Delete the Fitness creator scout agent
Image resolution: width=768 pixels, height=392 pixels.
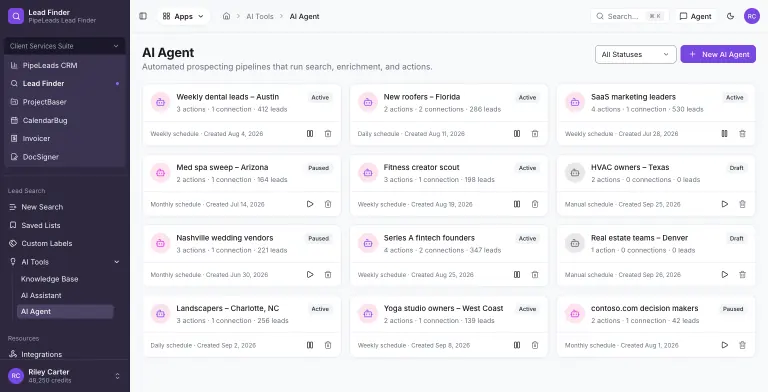535,204
